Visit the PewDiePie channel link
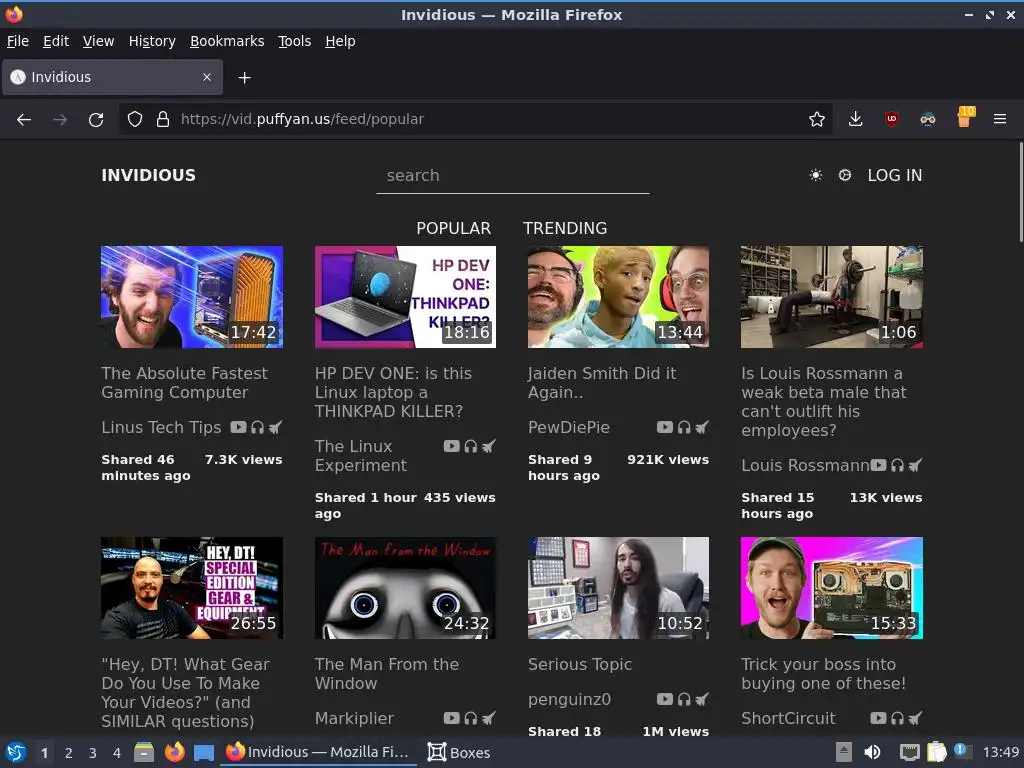Viewport: 1024px width, 768px height. (x=569, y=427)
